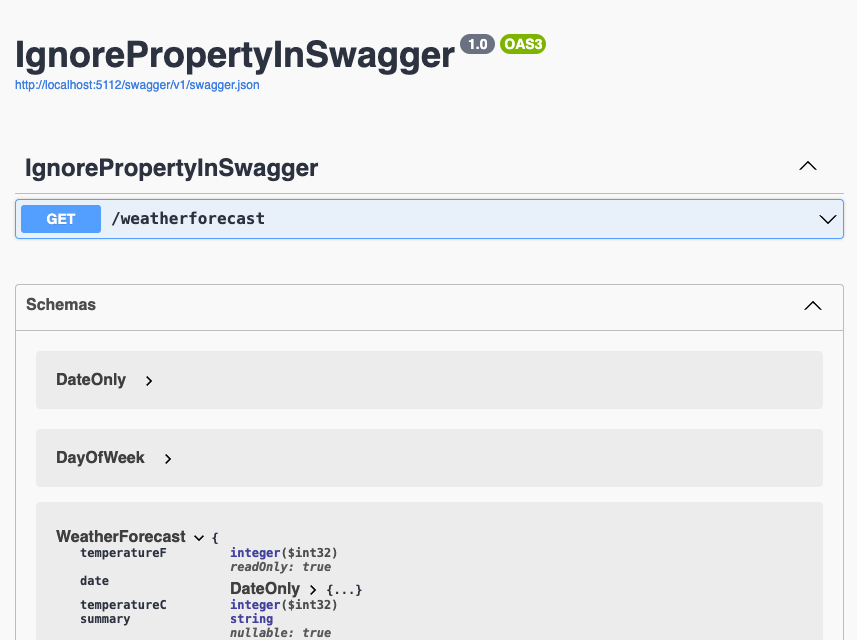Click the blue GET method badge
Image resolution: width=857 pixels, height=640 pixels.
click(x=61, y=219)
